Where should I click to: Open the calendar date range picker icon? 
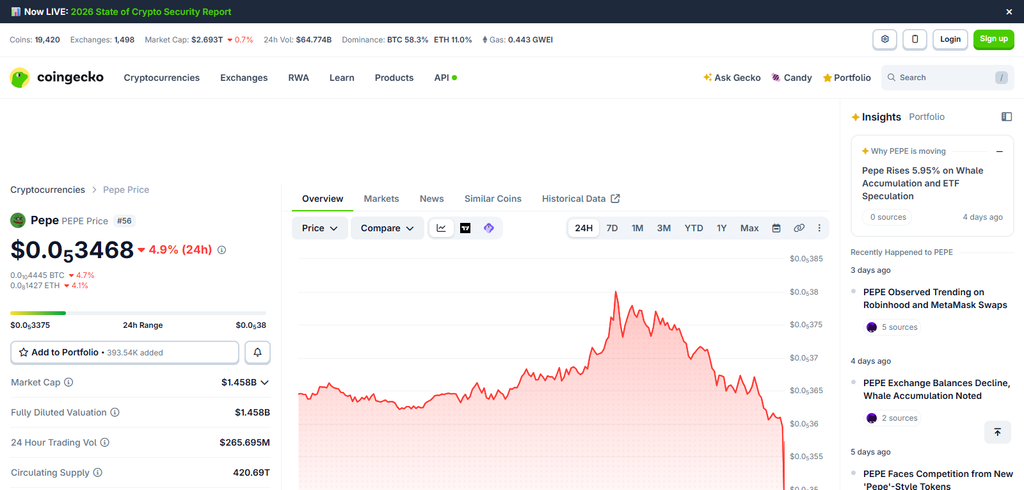tap(776, 228)
